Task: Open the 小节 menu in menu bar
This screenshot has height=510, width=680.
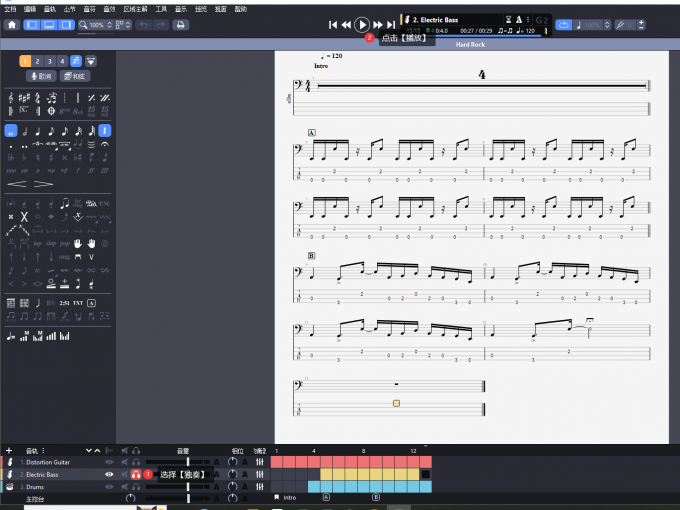Action: [69, 7]
